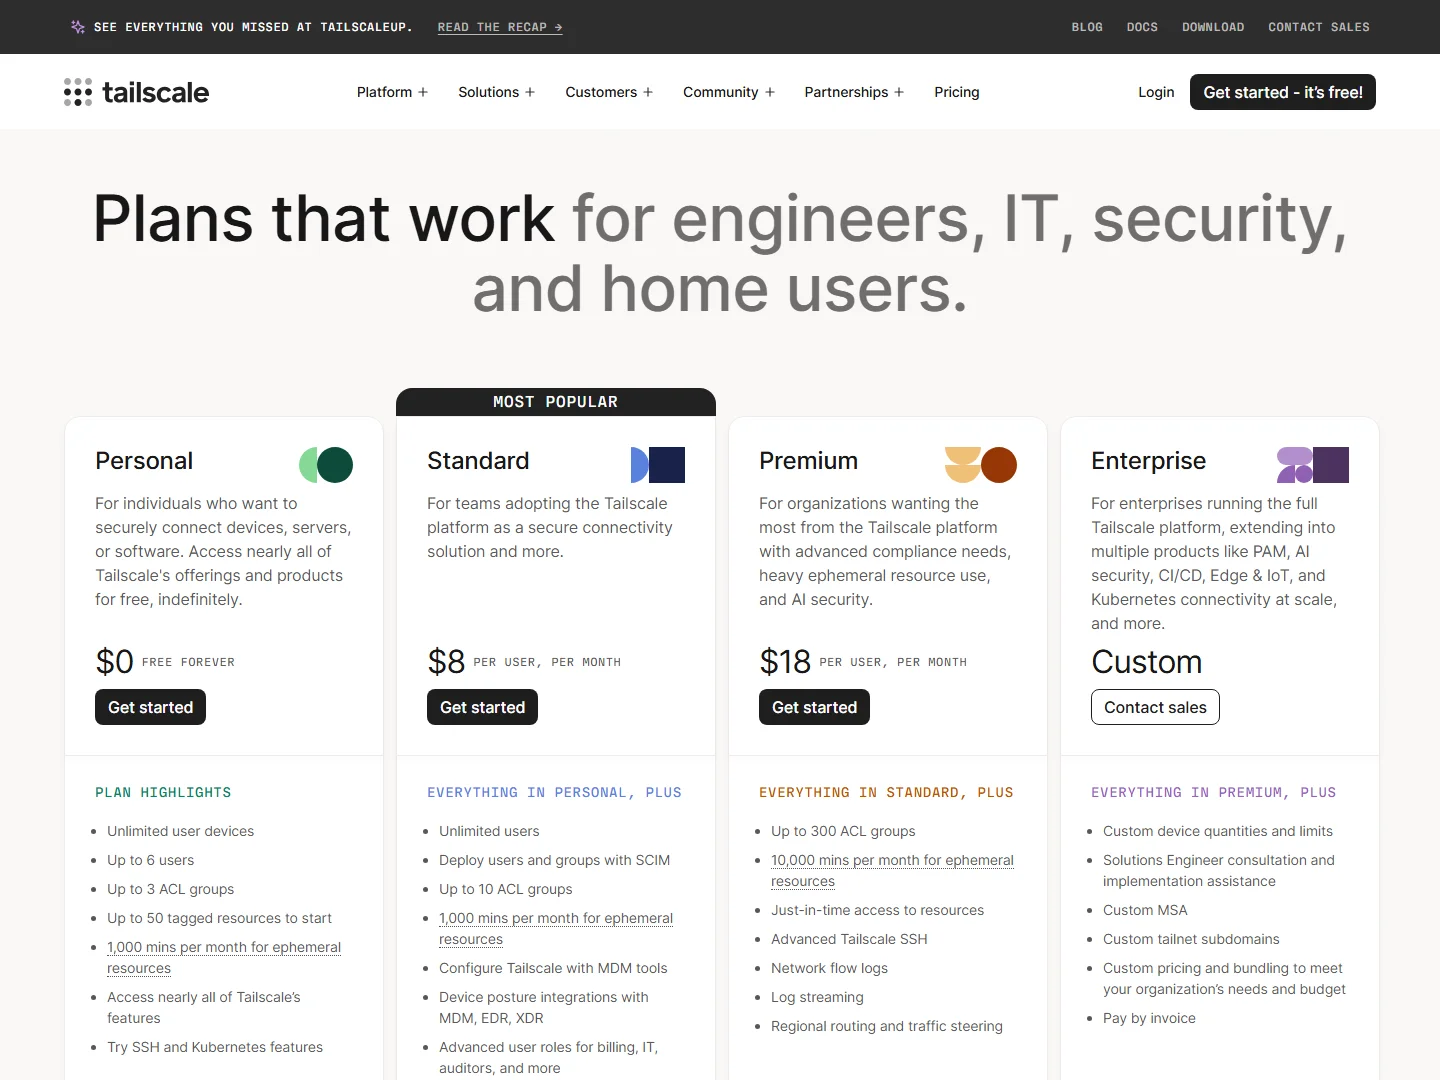Click the Enterprise plan purple shapes icon
1440x1080 pixels.
point(1313,465)
